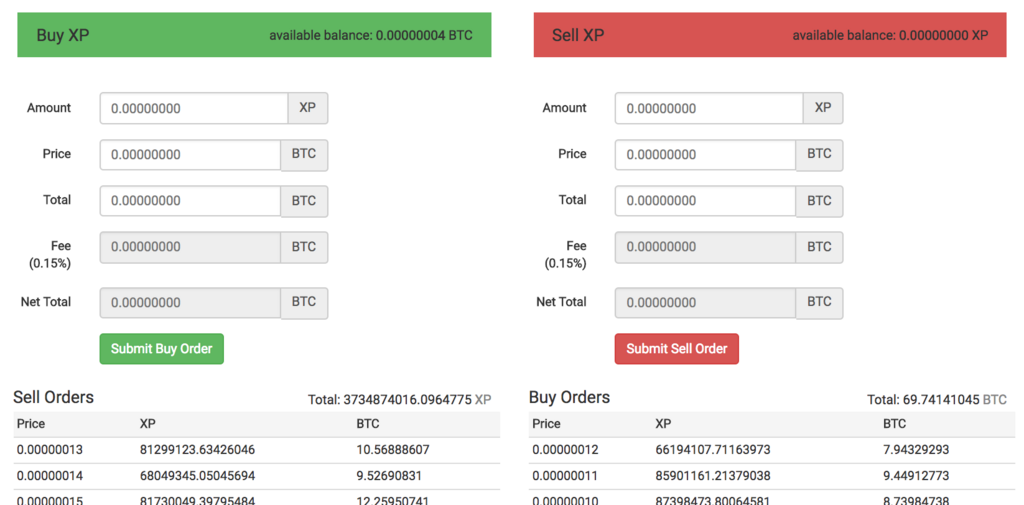Viewport: 1024px width, 505px height.
Task: Click the Buy XP Net Total field
Action: [x=190, y=303]
